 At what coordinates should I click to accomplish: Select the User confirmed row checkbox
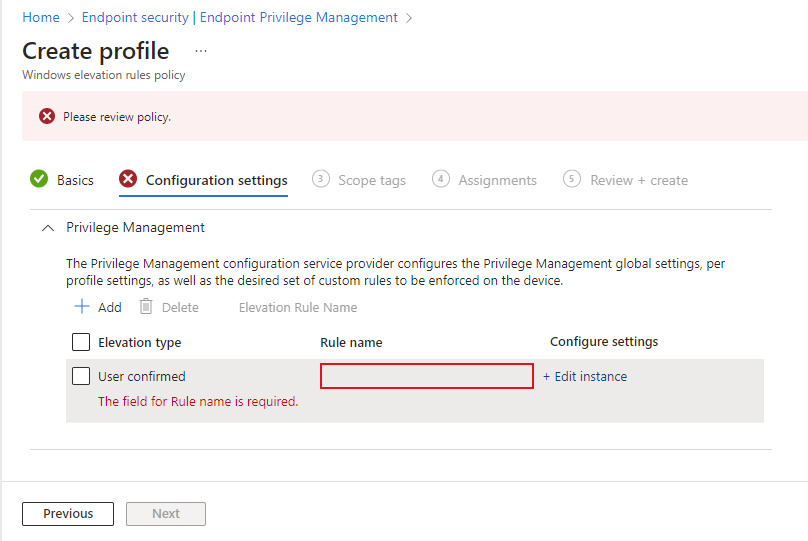pyautogui.click(x=81, y=376)
